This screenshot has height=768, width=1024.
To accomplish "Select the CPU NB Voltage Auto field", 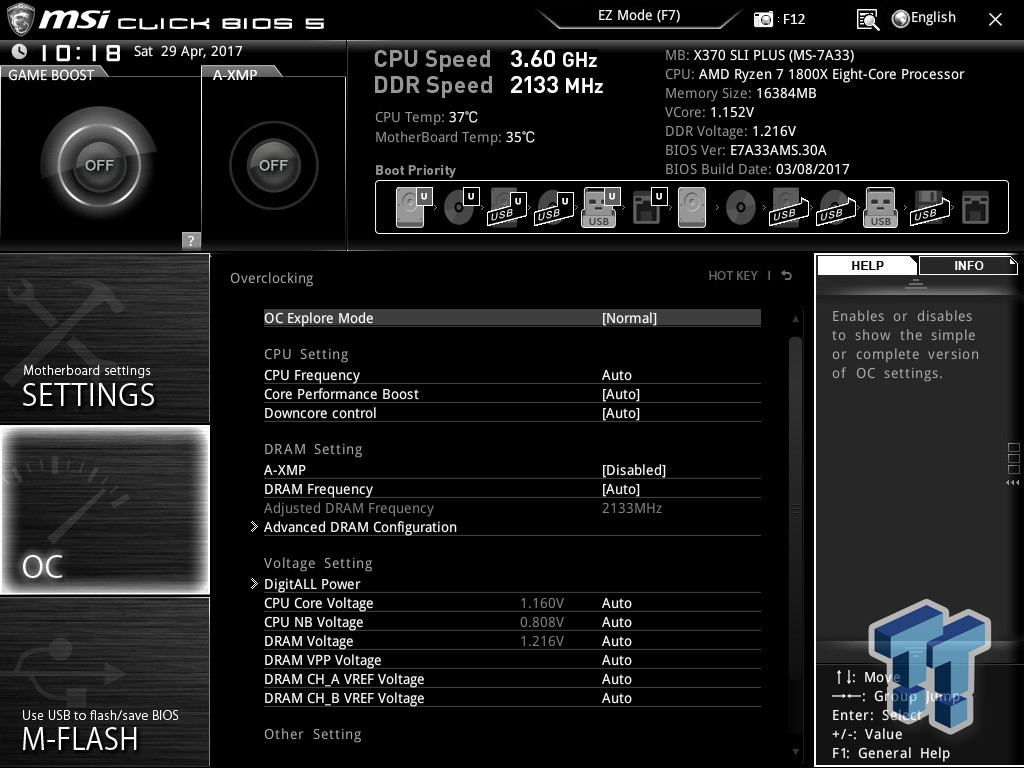I will pos(616,622).
